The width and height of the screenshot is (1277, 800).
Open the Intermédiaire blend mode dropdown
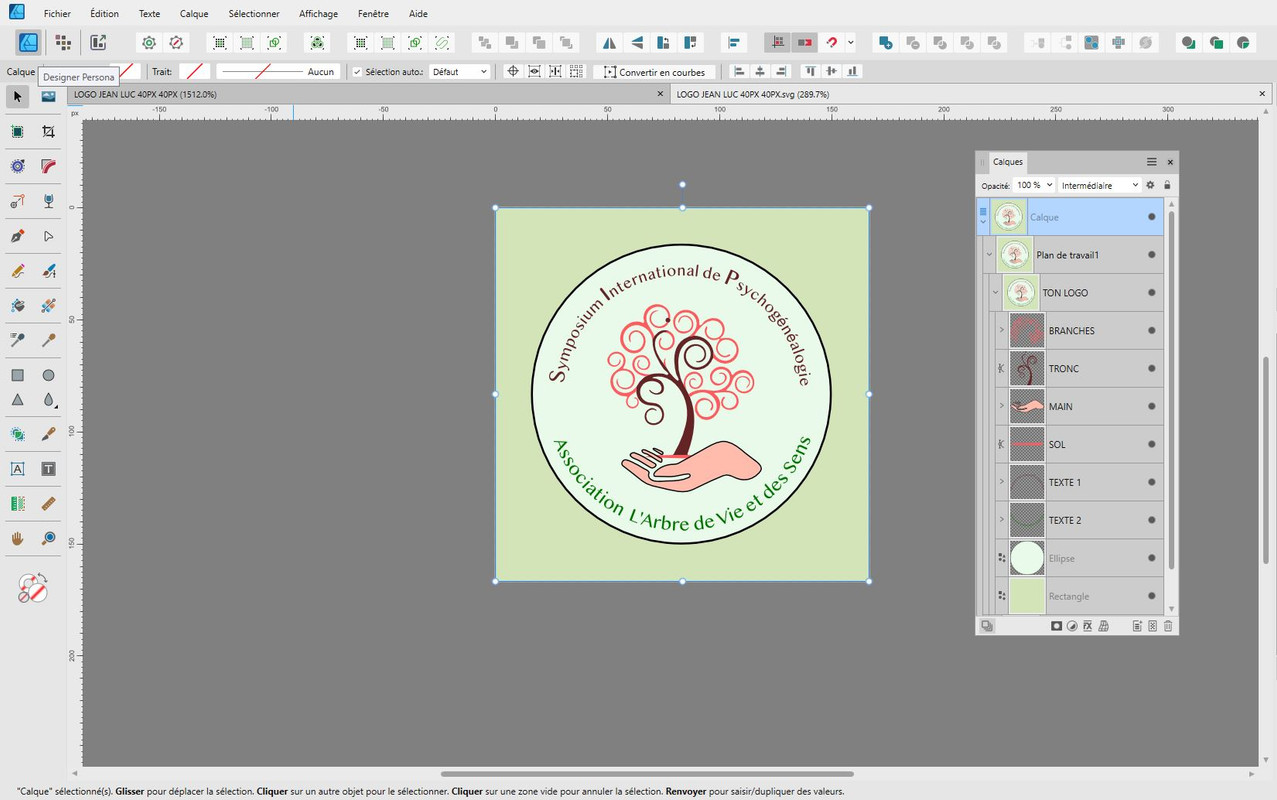1099,185
